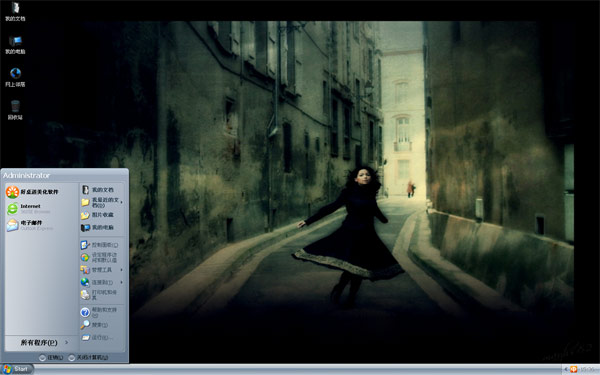This screenshot has width=600, height=375.
Task: Open Help and Support question-mark icon
Action: click(x=85, y=312)
